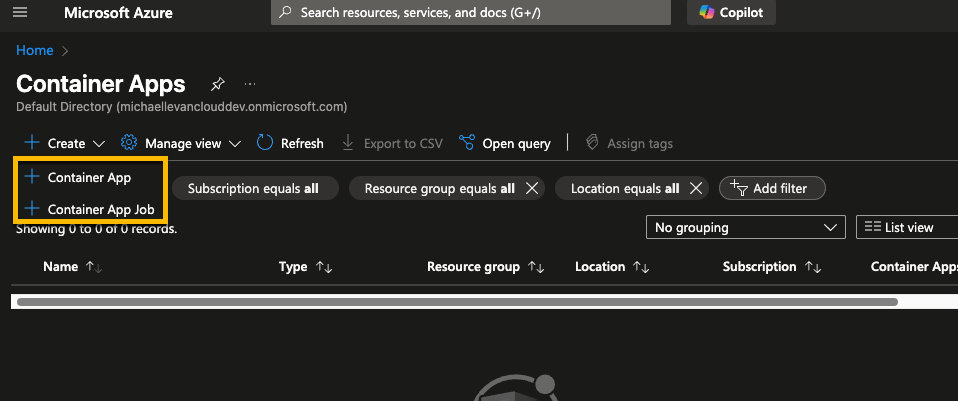The image size is (958, 401).
Task: Open the List view dropdown
Action: 907,227
